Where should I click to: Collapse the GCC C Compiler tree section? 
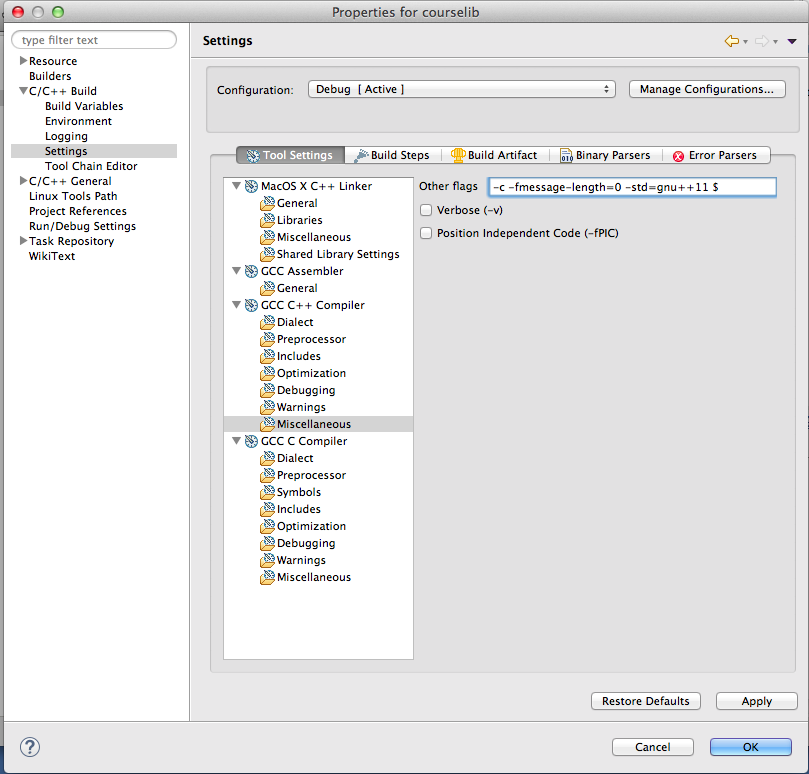point(236,441)
